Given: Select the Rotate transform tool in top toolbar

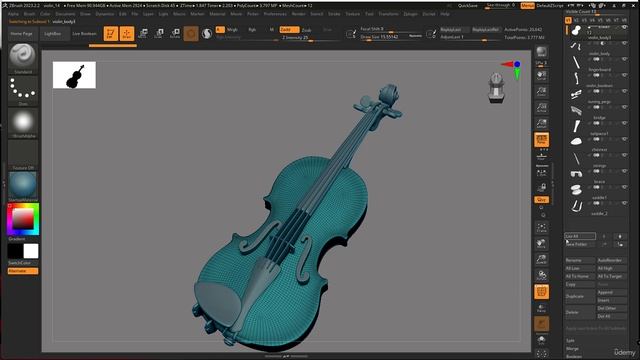Looking at the screenshot, I should click(x=175, y=33).
